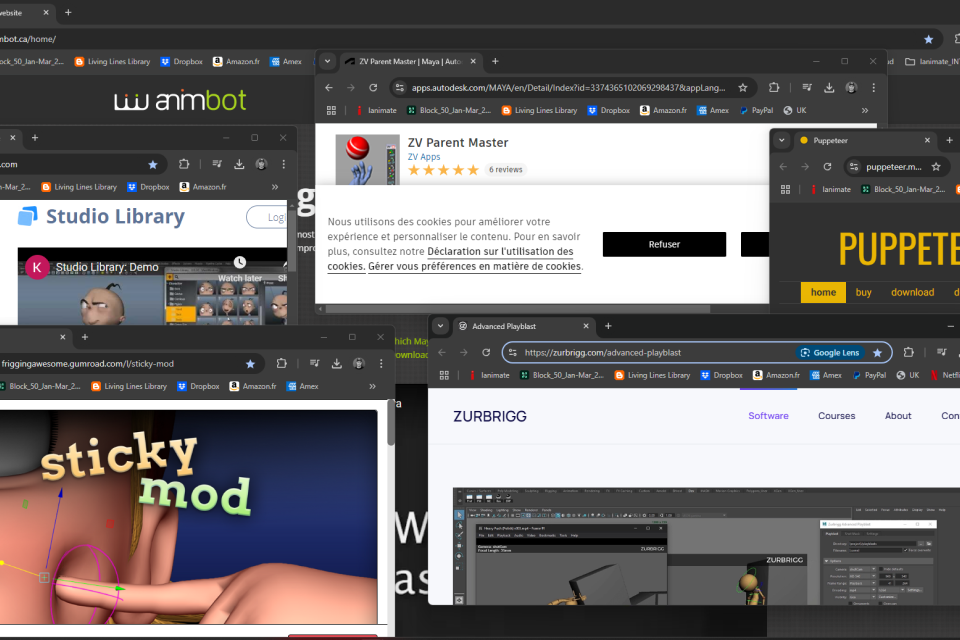Open Chrome menu dots in Autodesk window
The height and width of the screenshot is (640, 960).
click(874, 88)
